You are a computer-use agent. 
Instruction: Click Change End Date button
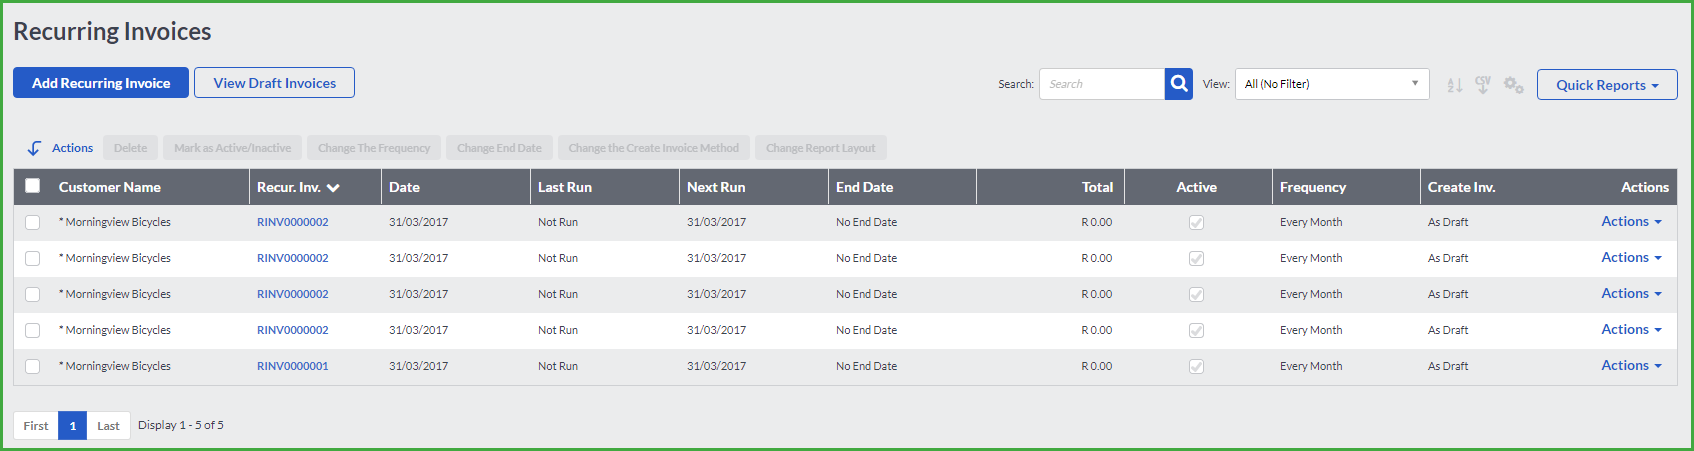499,148
